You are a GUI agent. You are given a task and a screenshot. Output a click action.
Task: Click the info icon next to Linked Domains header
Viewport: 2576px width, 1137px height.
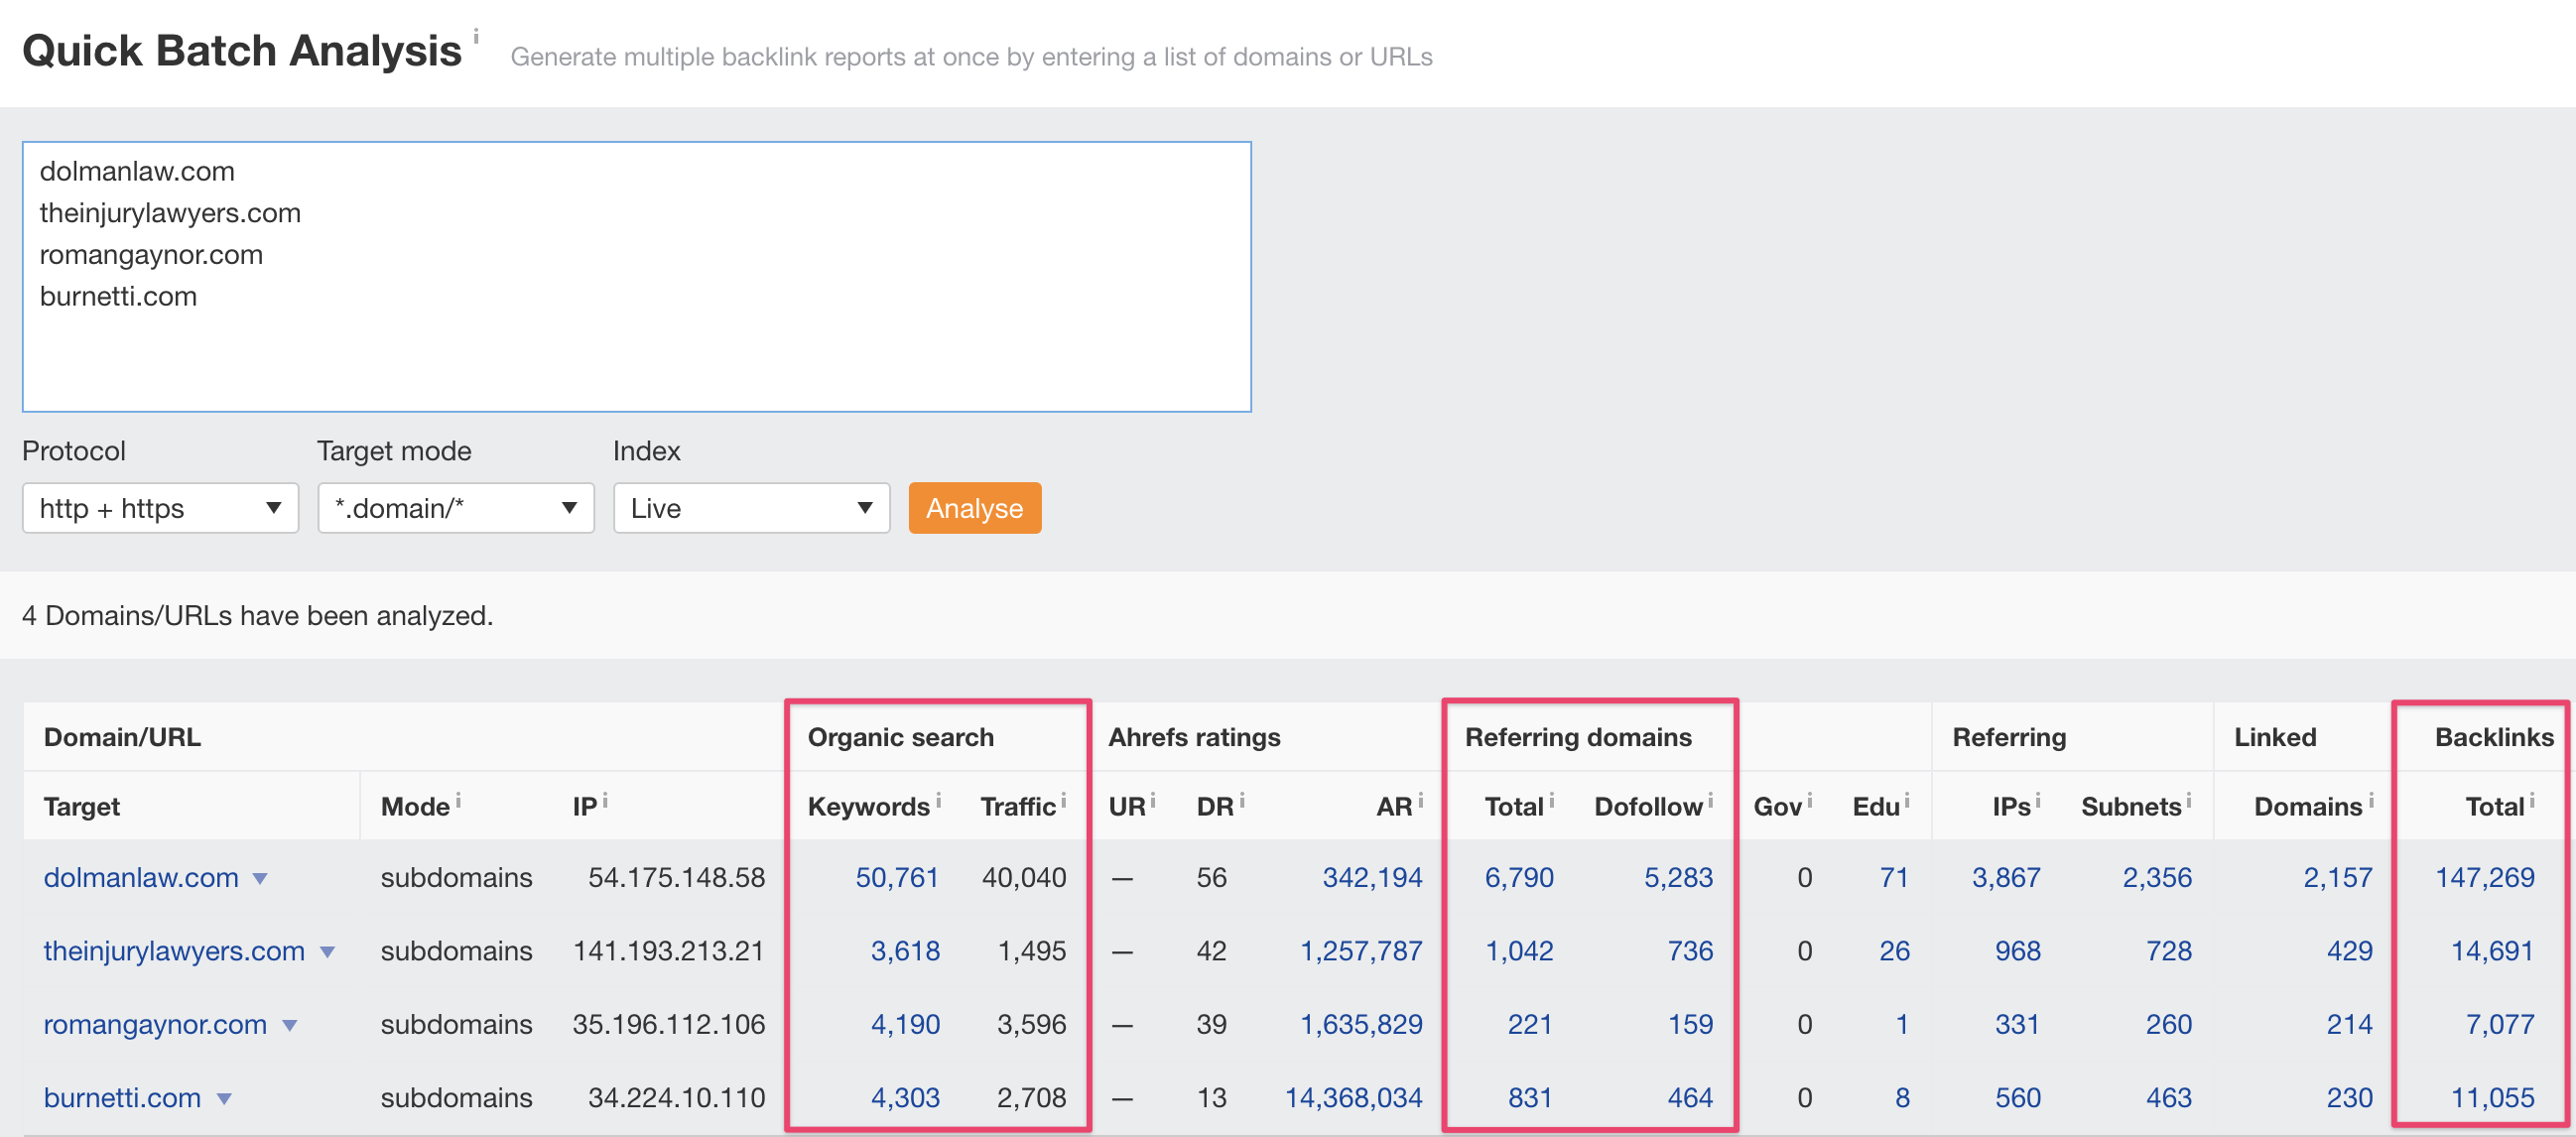(x=2370, y=800)
